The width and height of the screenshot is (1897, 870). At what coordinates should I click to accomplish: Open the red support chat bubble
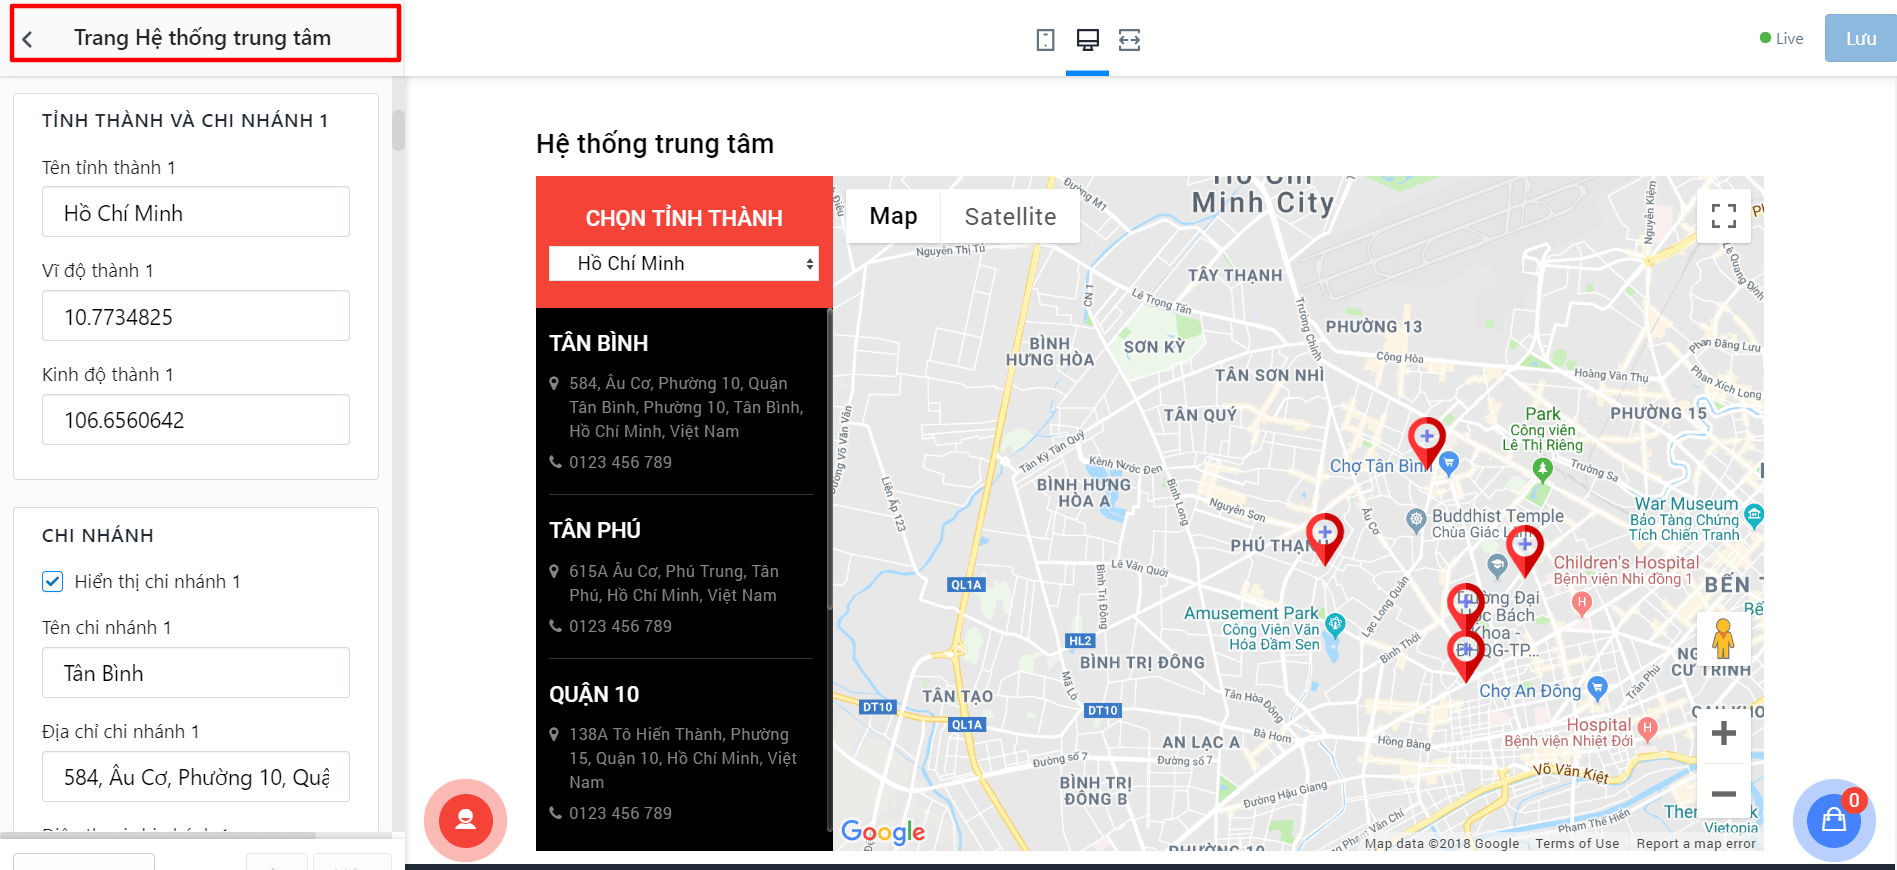[x=465, y=820]
